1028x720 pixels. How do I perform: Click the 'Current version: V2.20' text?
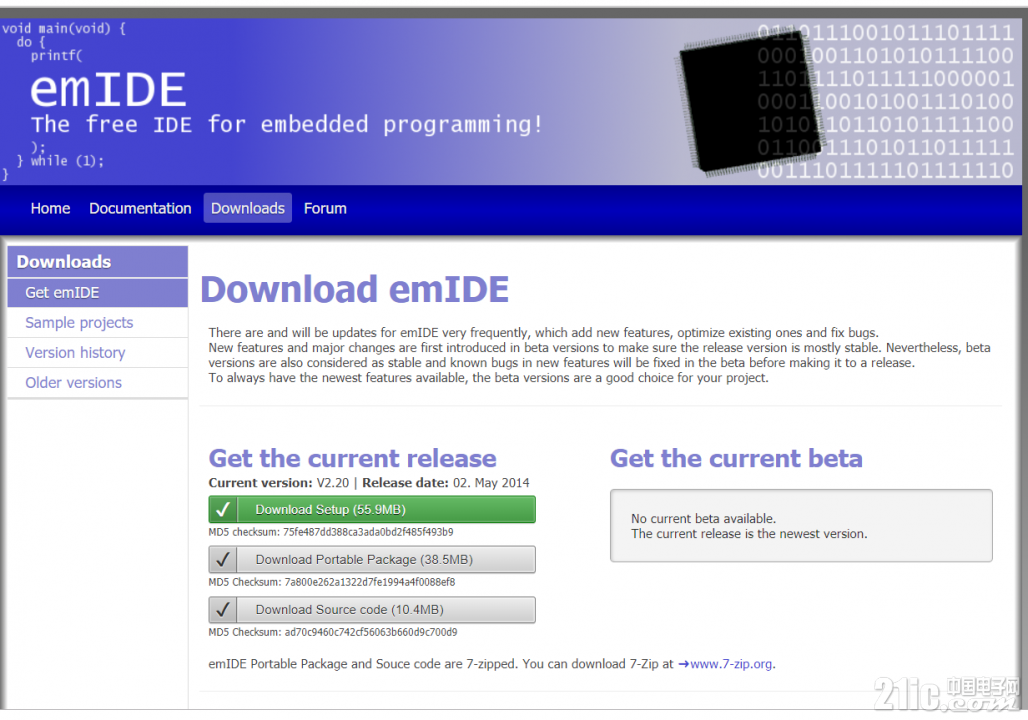(279, 483)
